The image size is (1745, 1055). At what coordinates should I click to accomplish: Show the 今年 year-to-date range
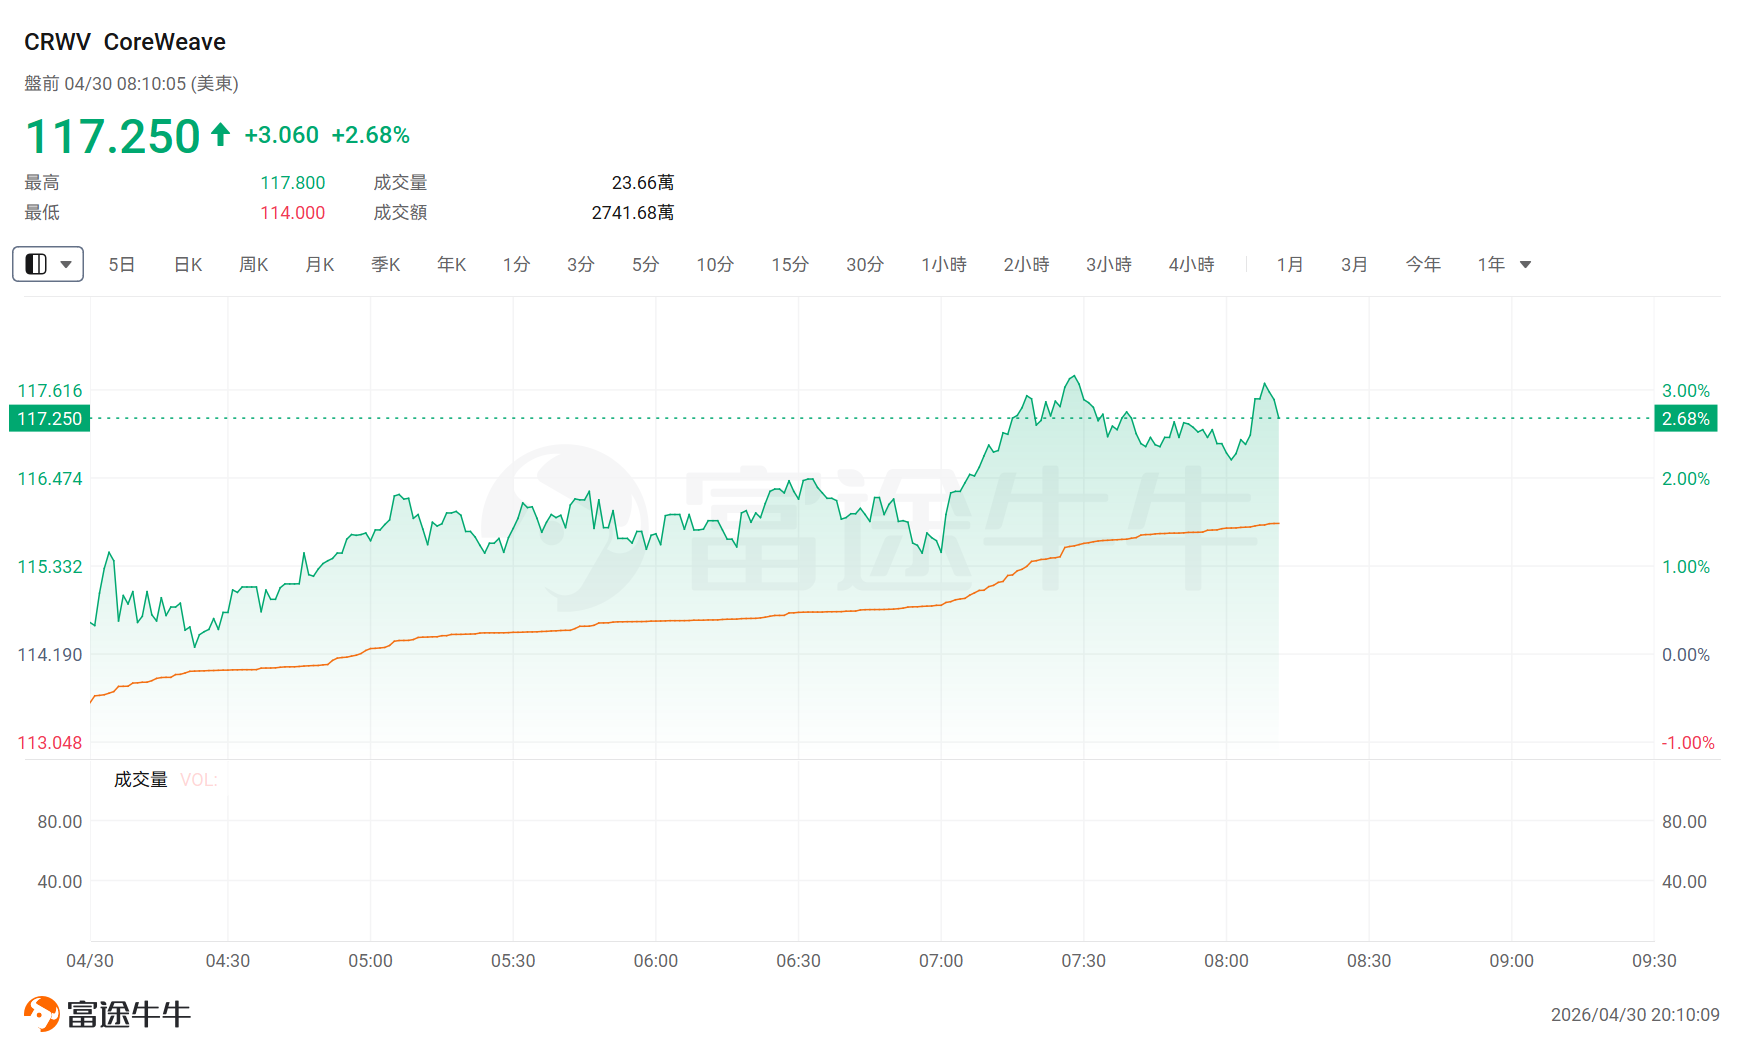pyautogui.click(x=1423, y=264)
